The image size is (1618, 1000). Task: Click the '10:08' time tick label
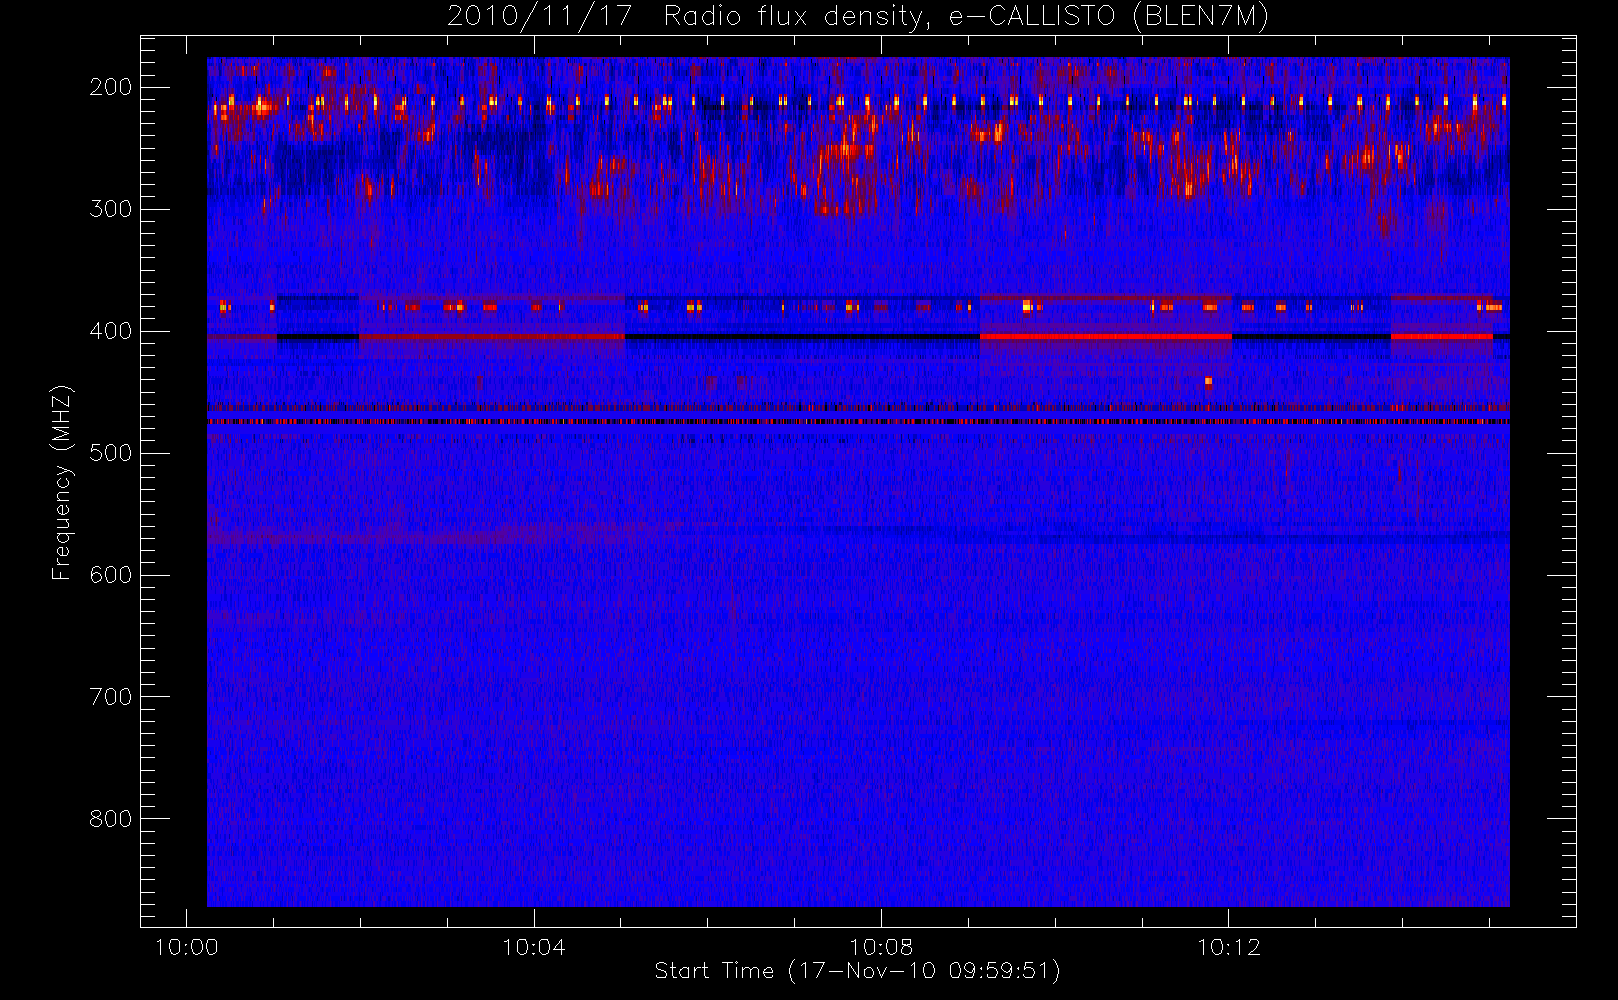(881, 947)
